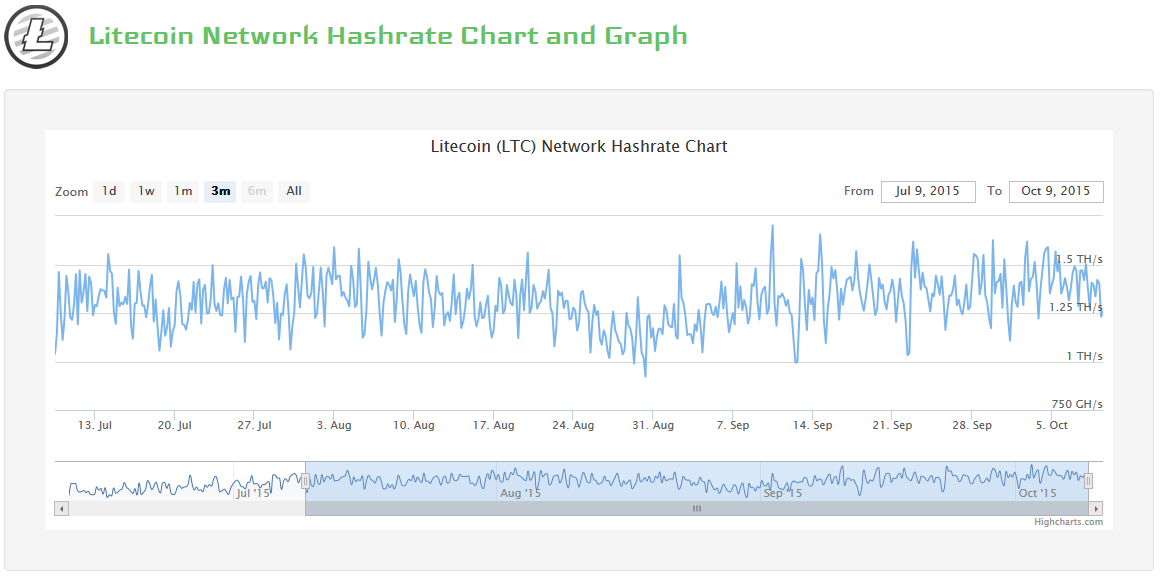The width and height of the screenshot is (1168, 582).
Task: Click the disabled 6m zoom button
Action: 257,192
